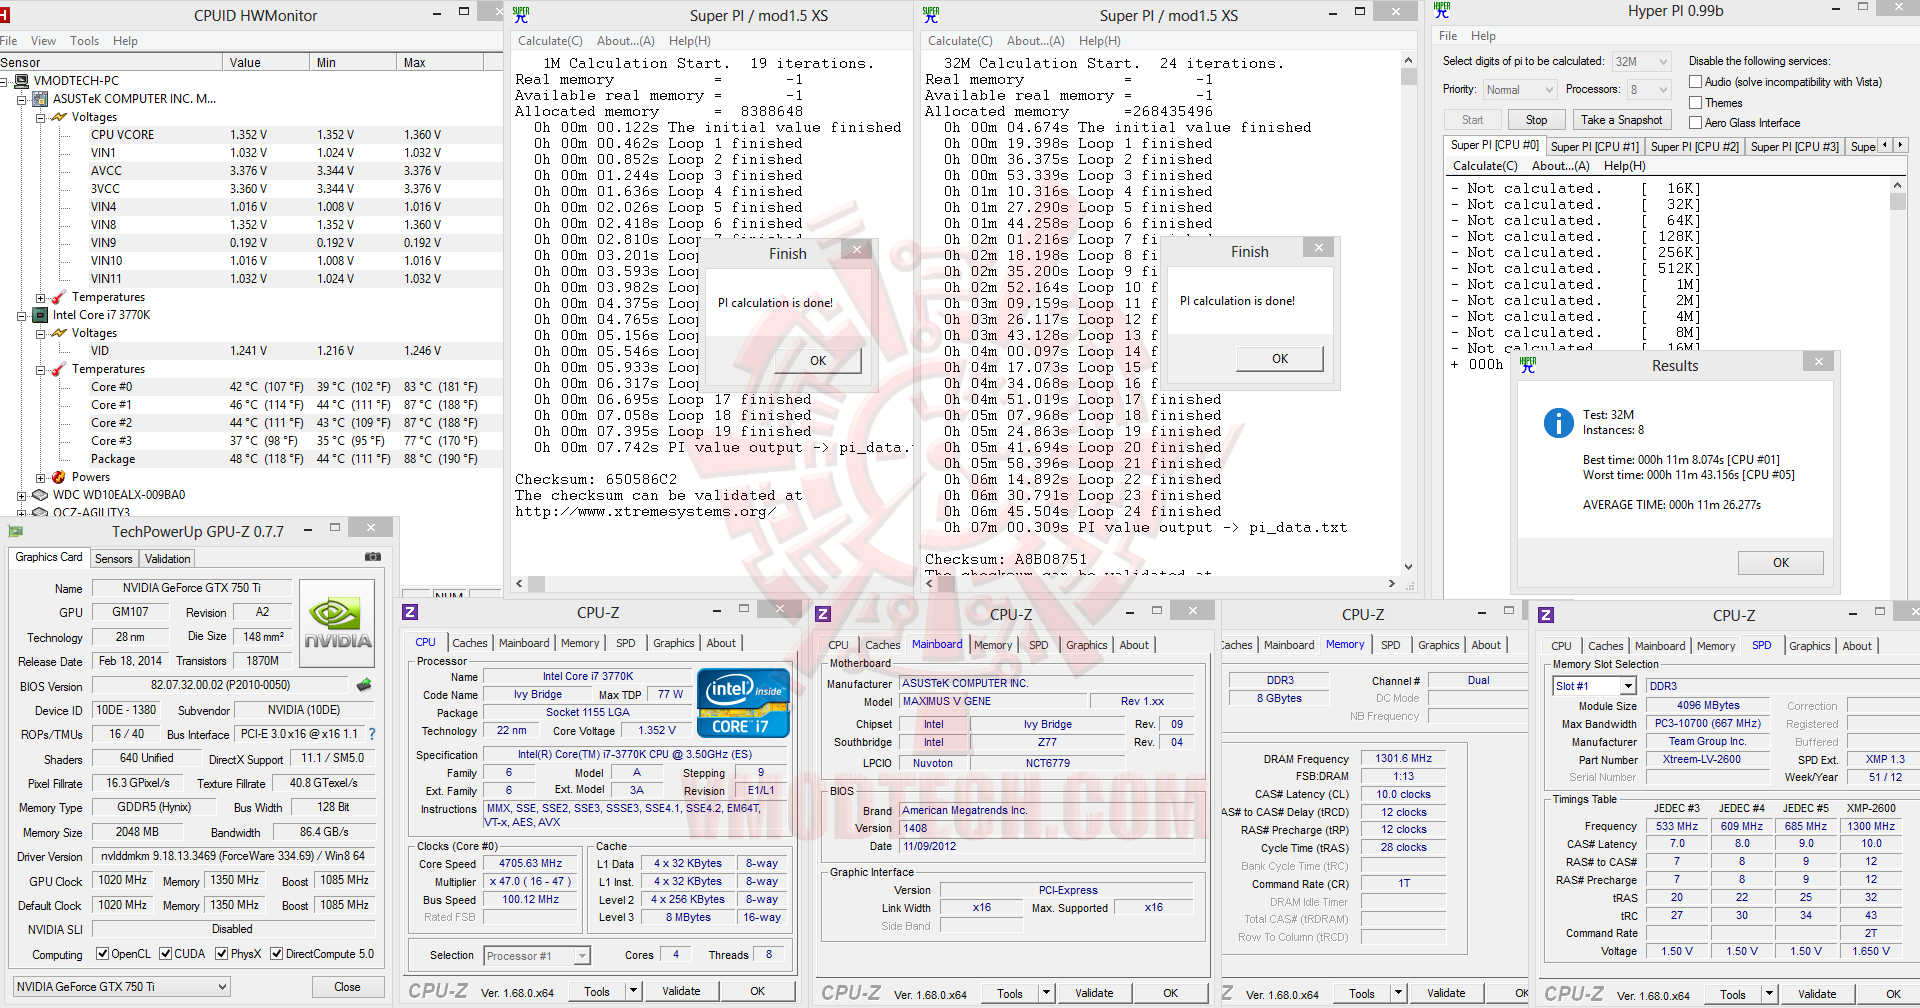Click OK in the Hyper PI Results dialog

coord(1780,563)
